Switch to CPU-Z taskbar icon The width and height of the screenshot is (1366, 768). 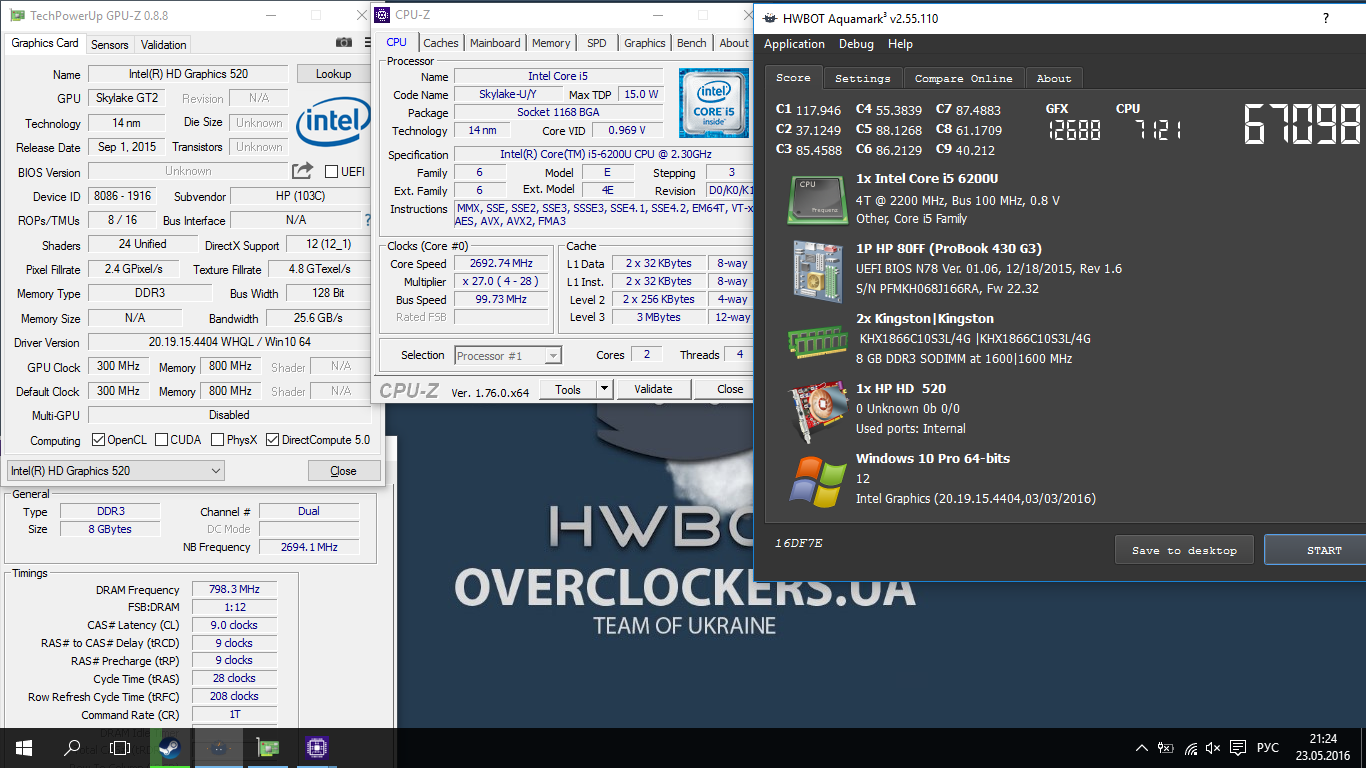point(316,747)
